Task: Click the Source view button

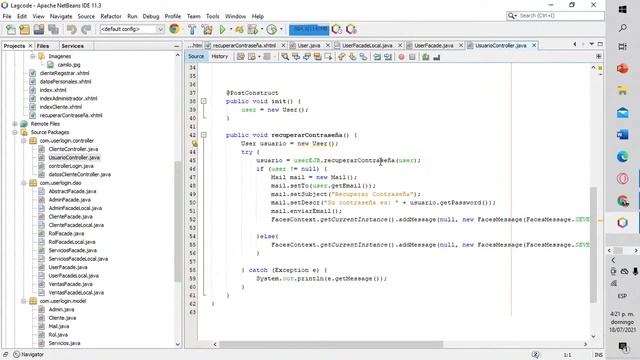Action: 196,56
